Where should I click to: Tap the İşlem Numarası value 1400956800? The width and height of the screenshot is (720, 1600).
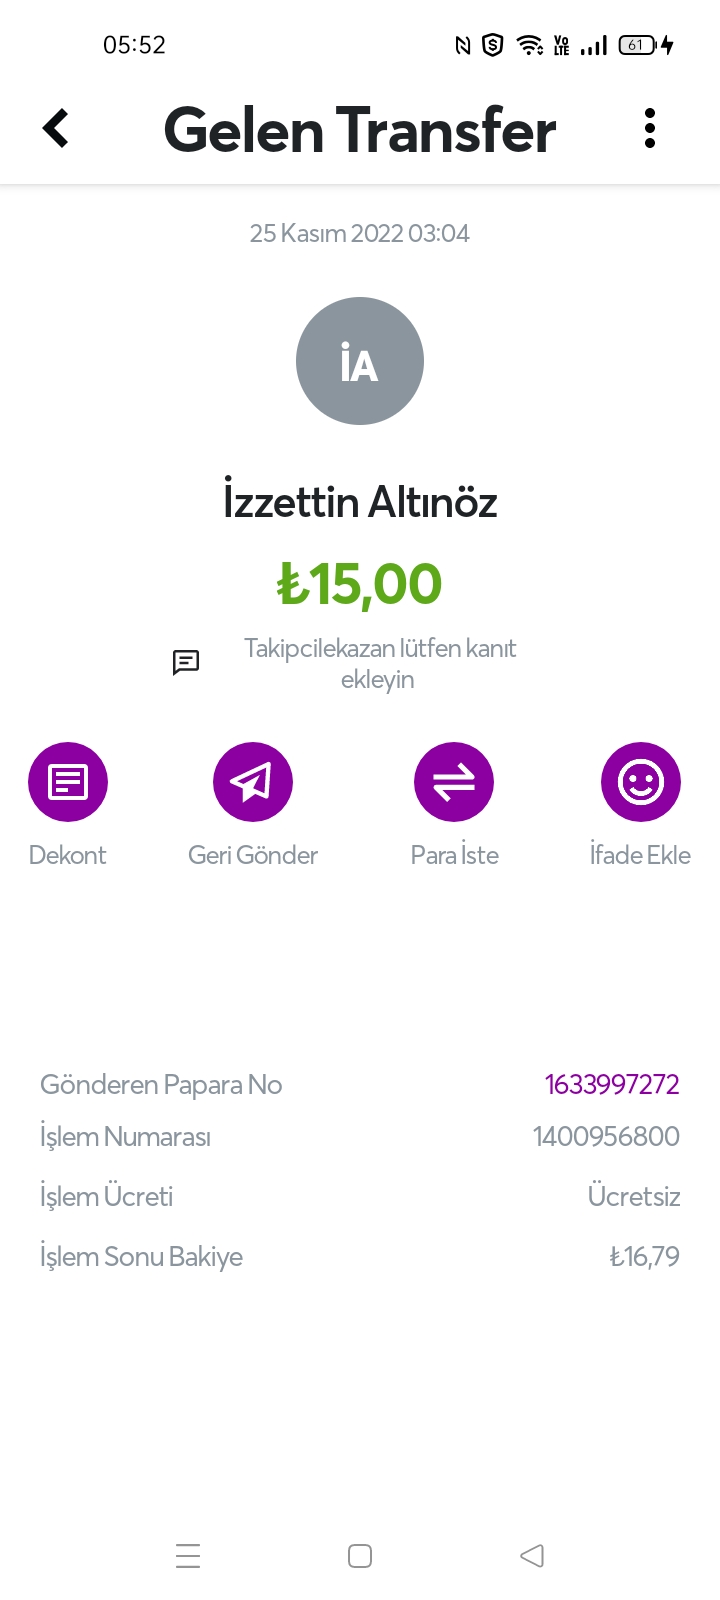coord(606,1137)
